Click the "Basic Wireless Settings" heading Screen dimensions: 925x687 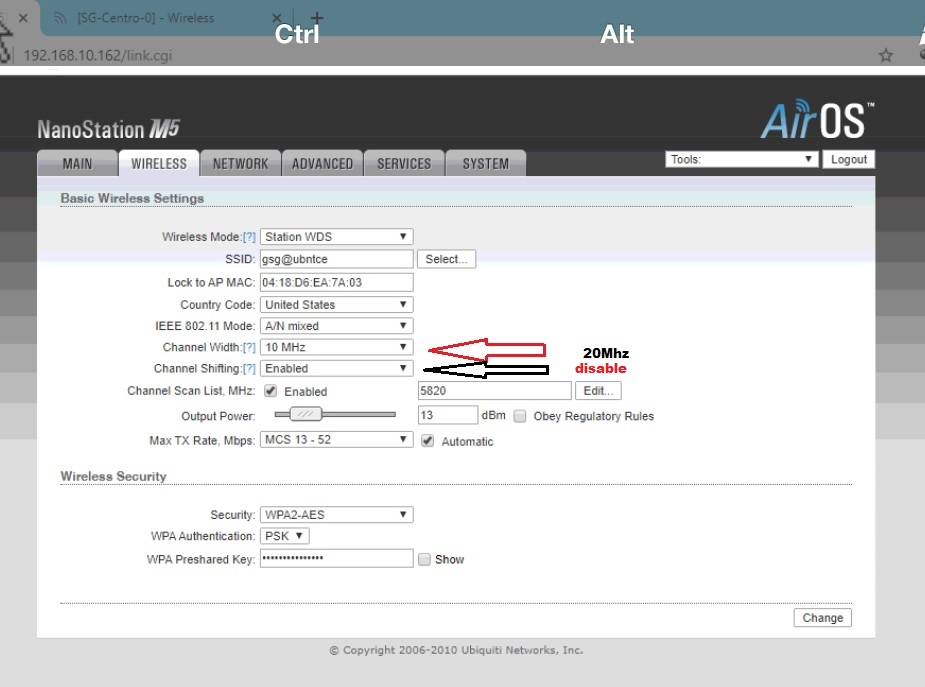(x=132, y=198)
